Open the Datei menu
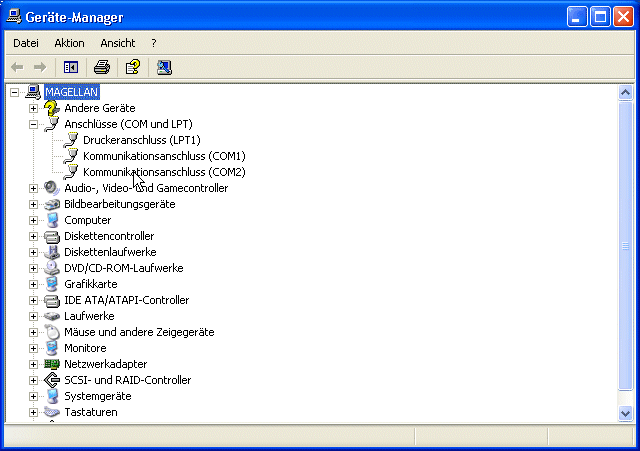The width and height of the screenshot is (640, 451). coord(26,43)
